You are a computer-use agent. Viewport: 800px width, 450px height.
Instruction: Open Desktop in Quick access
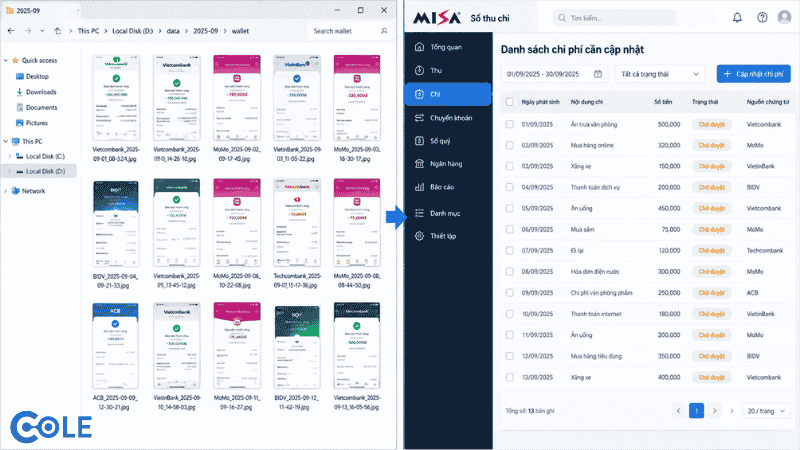point(33,77)
